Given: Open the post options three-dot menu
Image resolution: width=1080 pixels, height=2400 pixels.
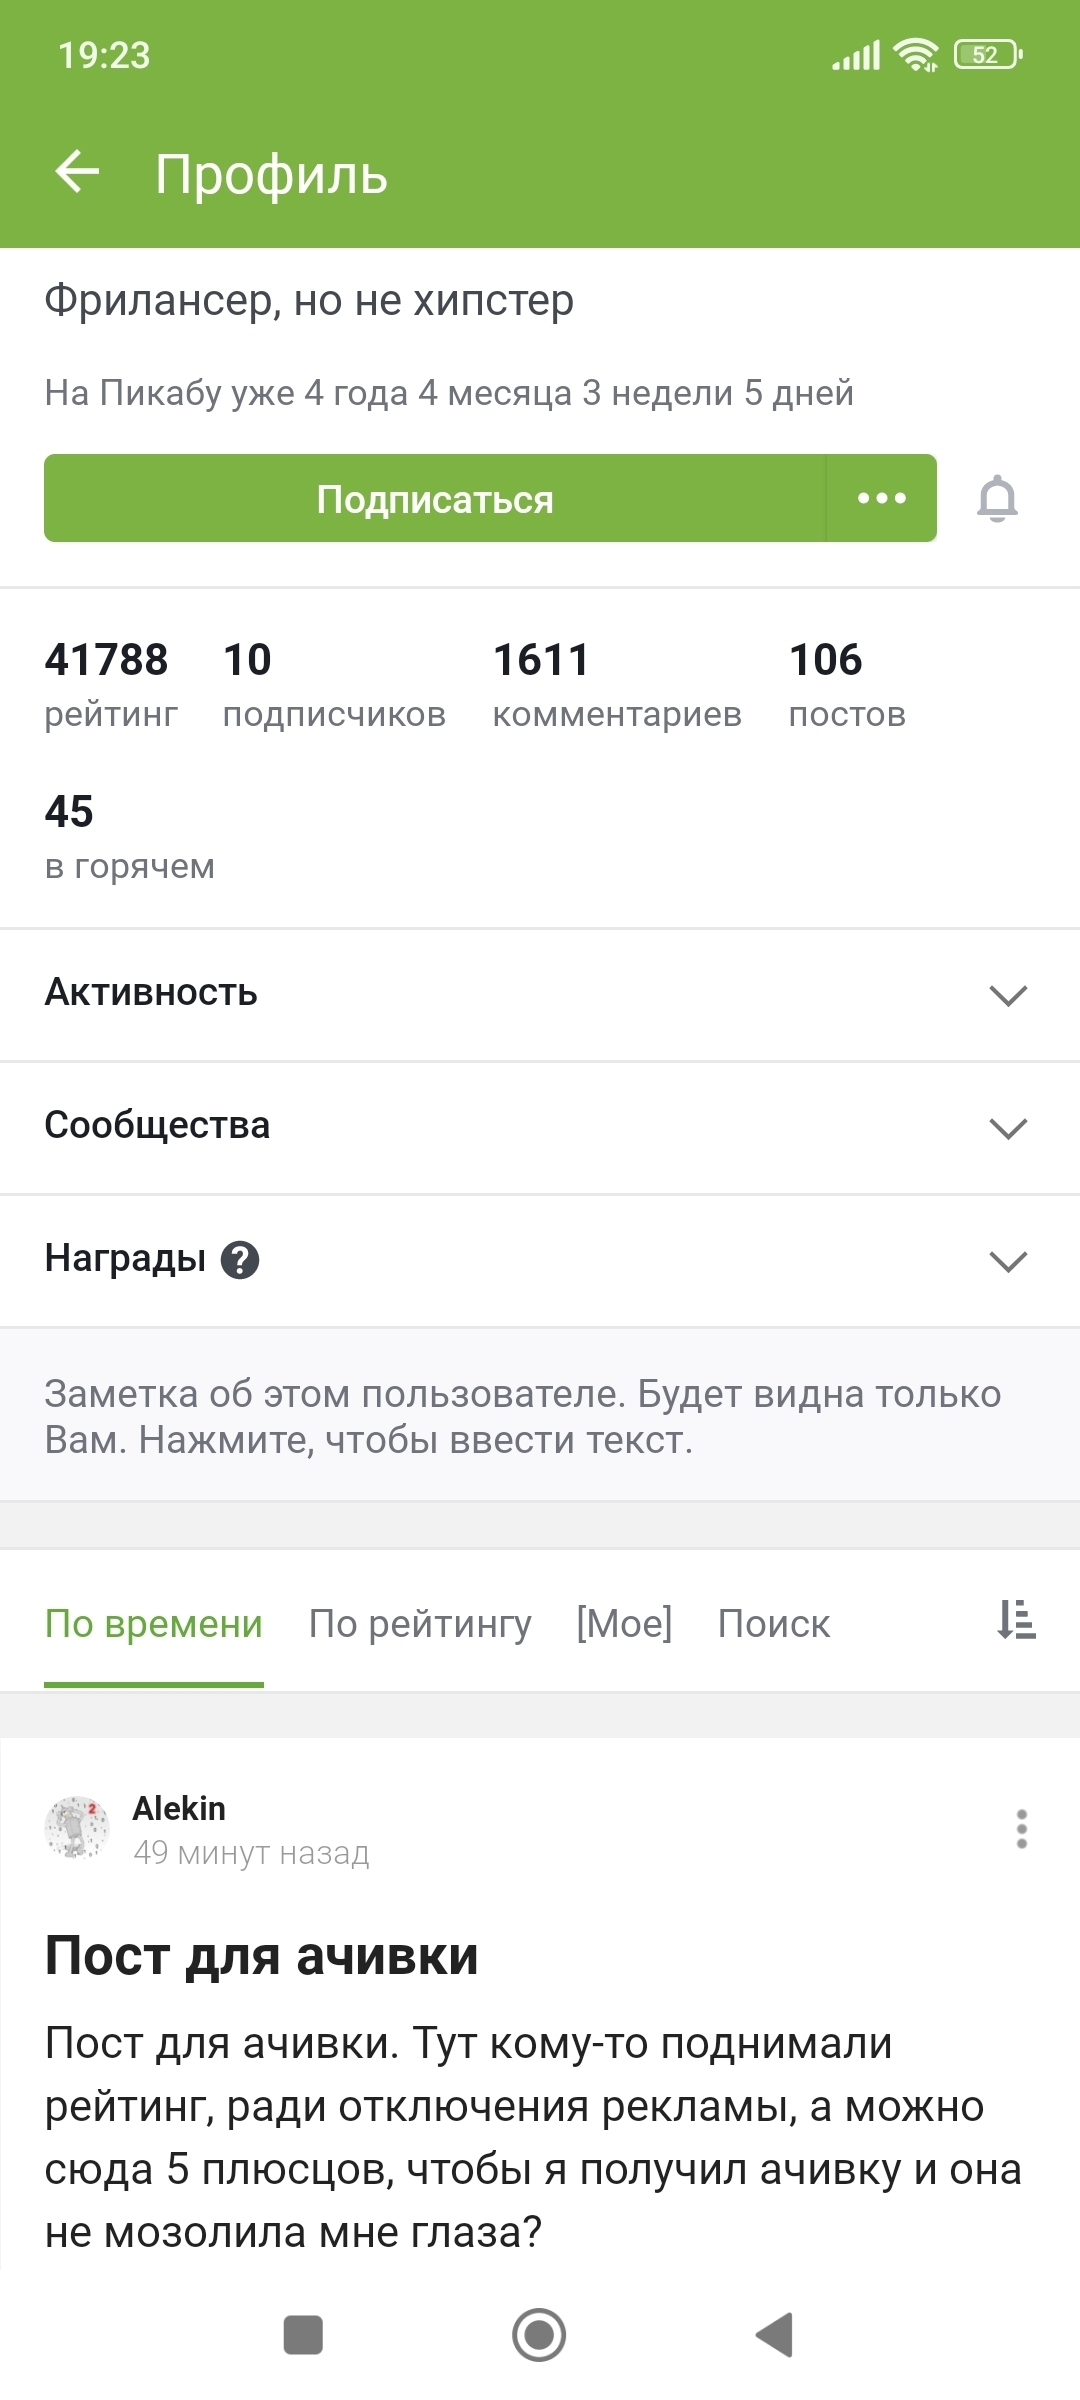Looking at the screenshot, I should click(1021, 1829).
